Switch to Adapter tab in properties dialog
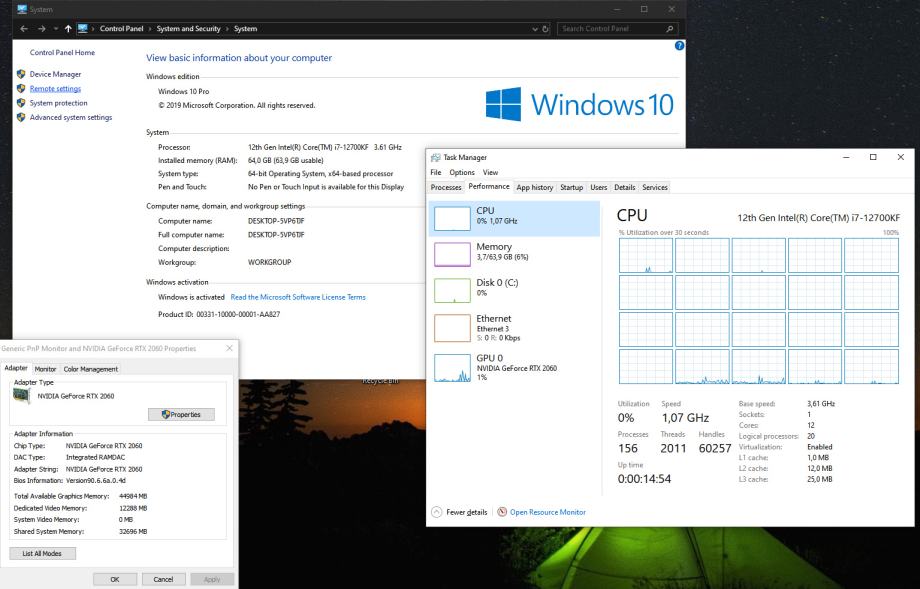 pos(16,368)
